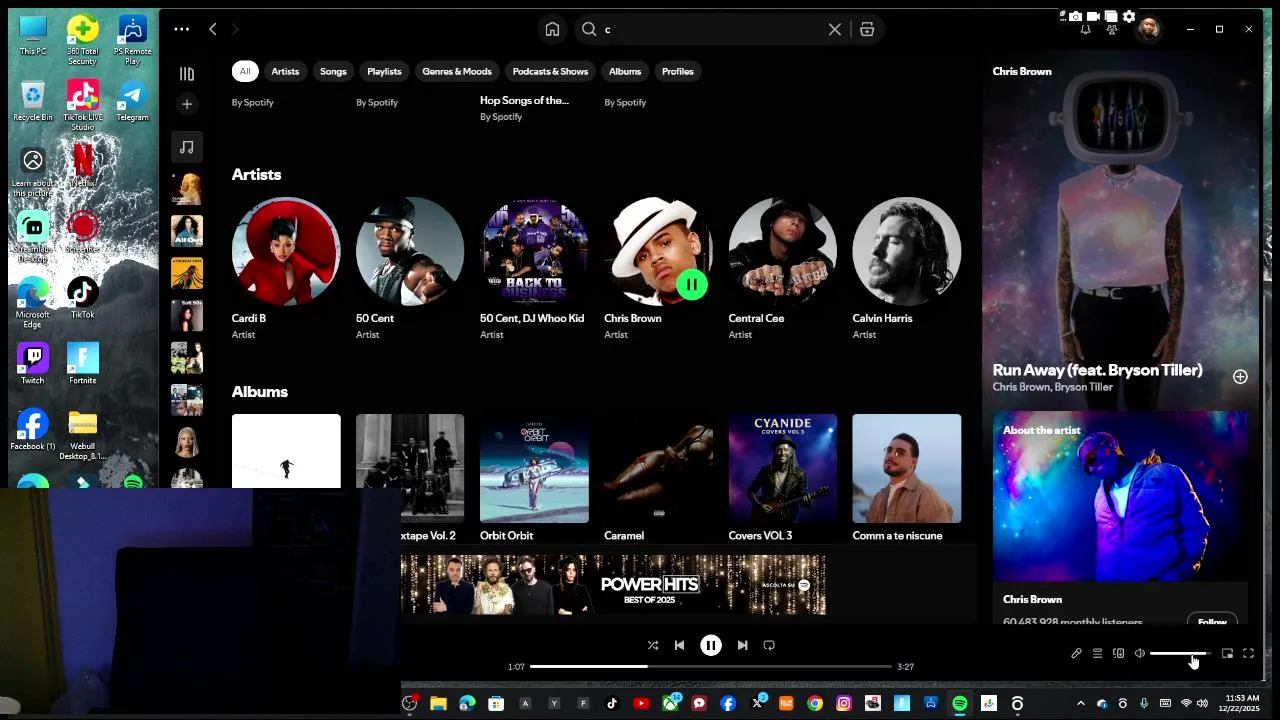
Task: Toggle the lyrics microphone icon
Action: click(x=1076, y=654)
